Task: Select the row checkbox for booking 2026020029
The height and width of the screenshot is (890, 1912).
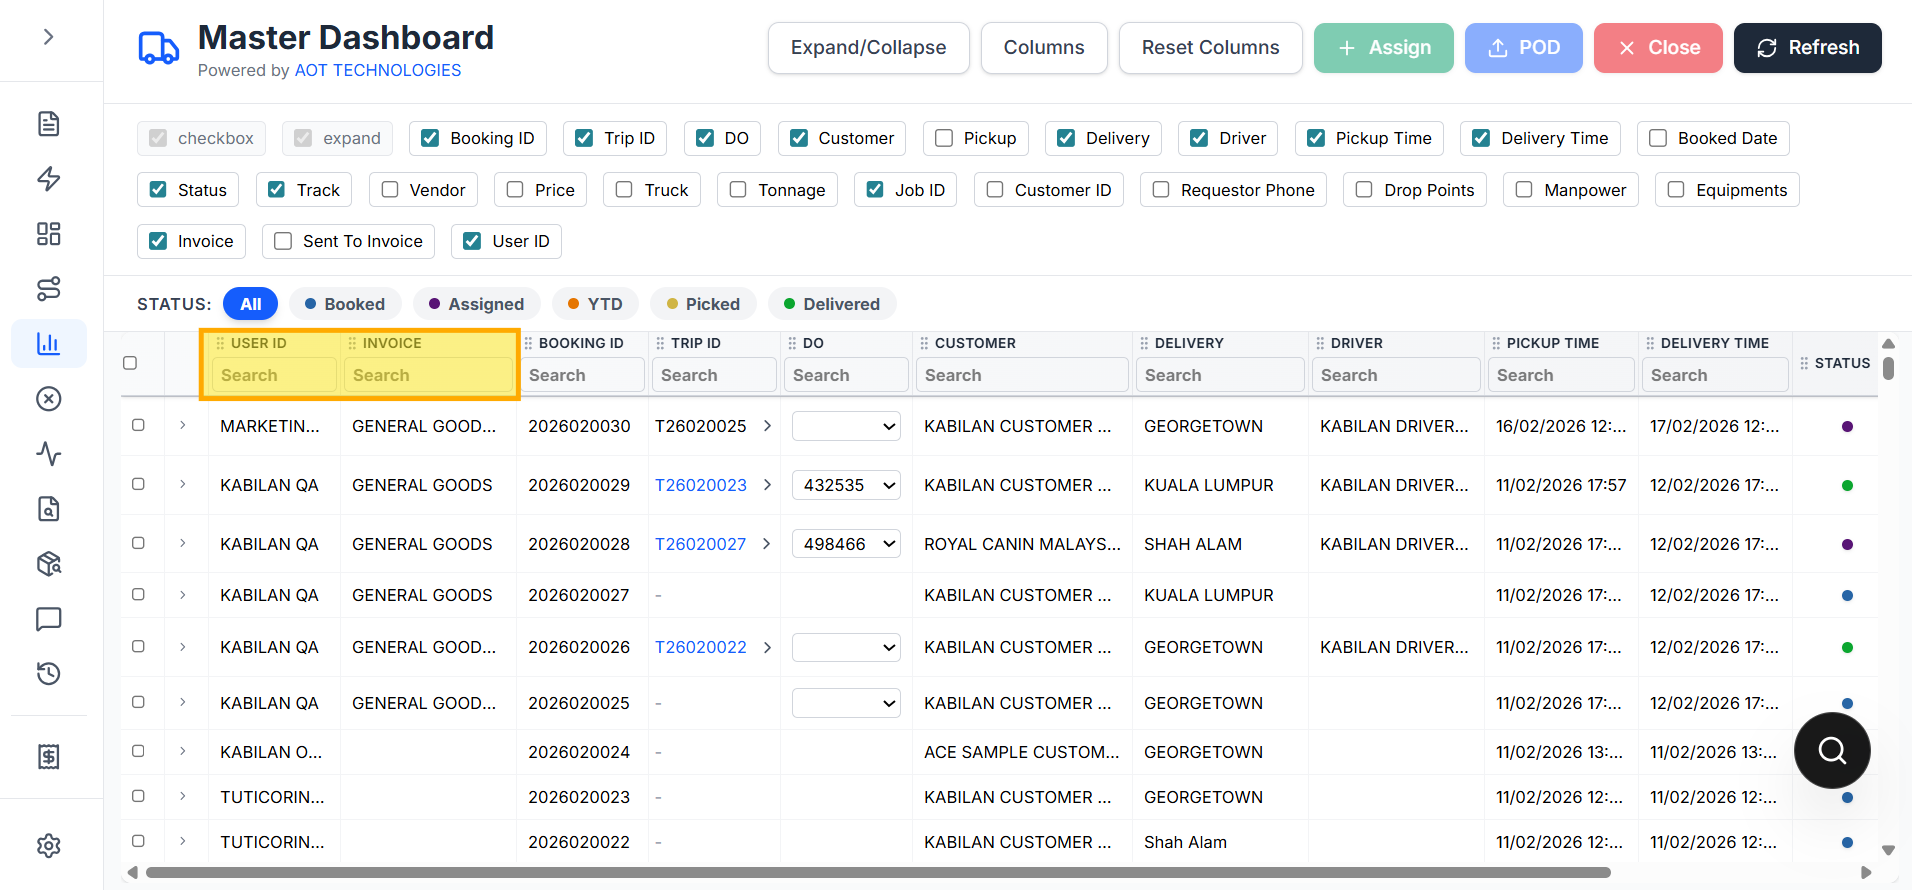Action: (x=138, y=484)
